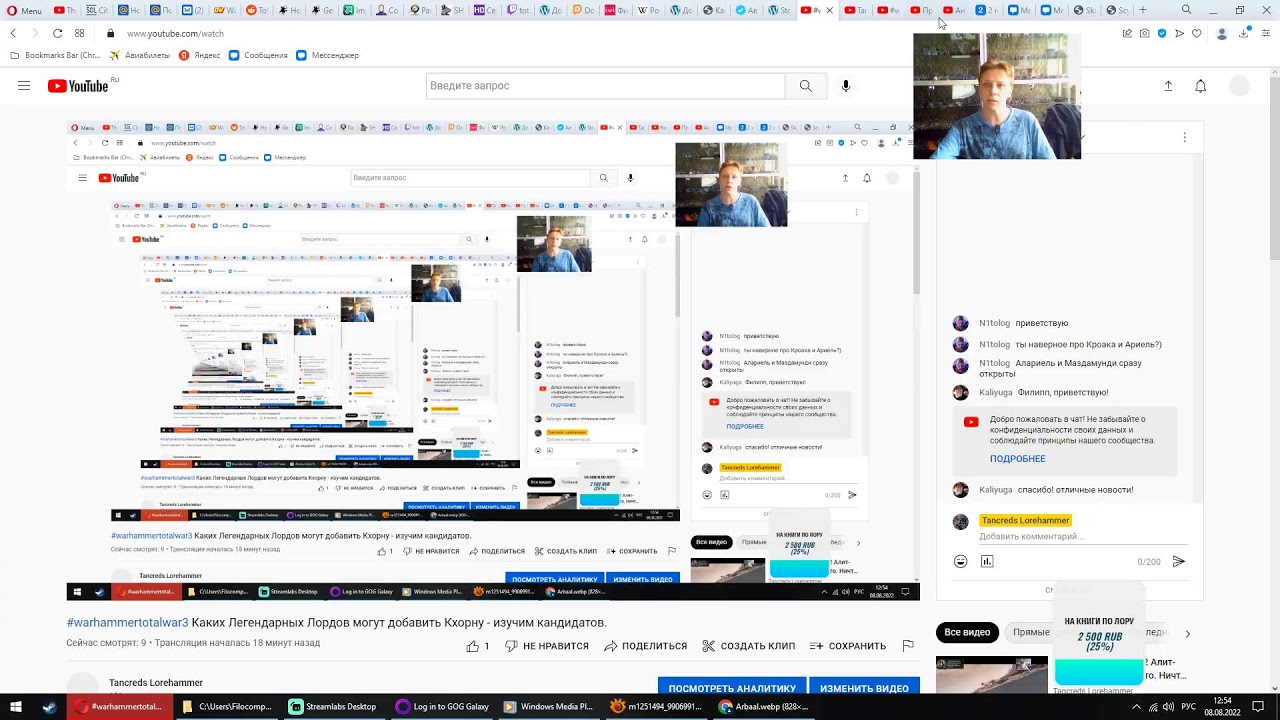The height and width of the screenshot is (720, 1280).
Task: Open the #warhammertotalwar3 hashtag link
Action: point(127,623)
